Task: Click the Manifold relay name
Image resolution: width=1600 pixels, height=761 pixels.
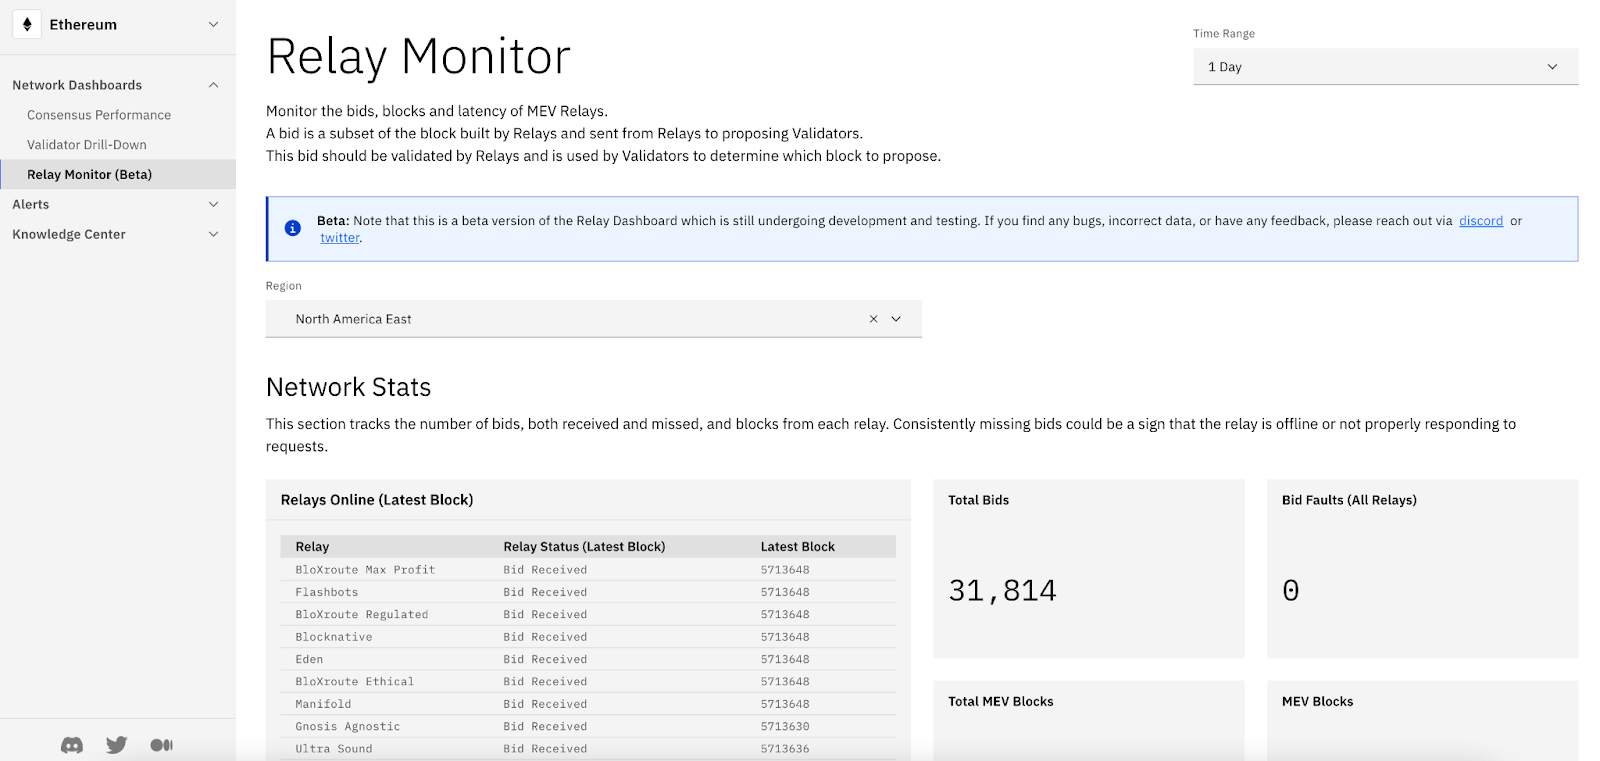Action: pos(323,704)
